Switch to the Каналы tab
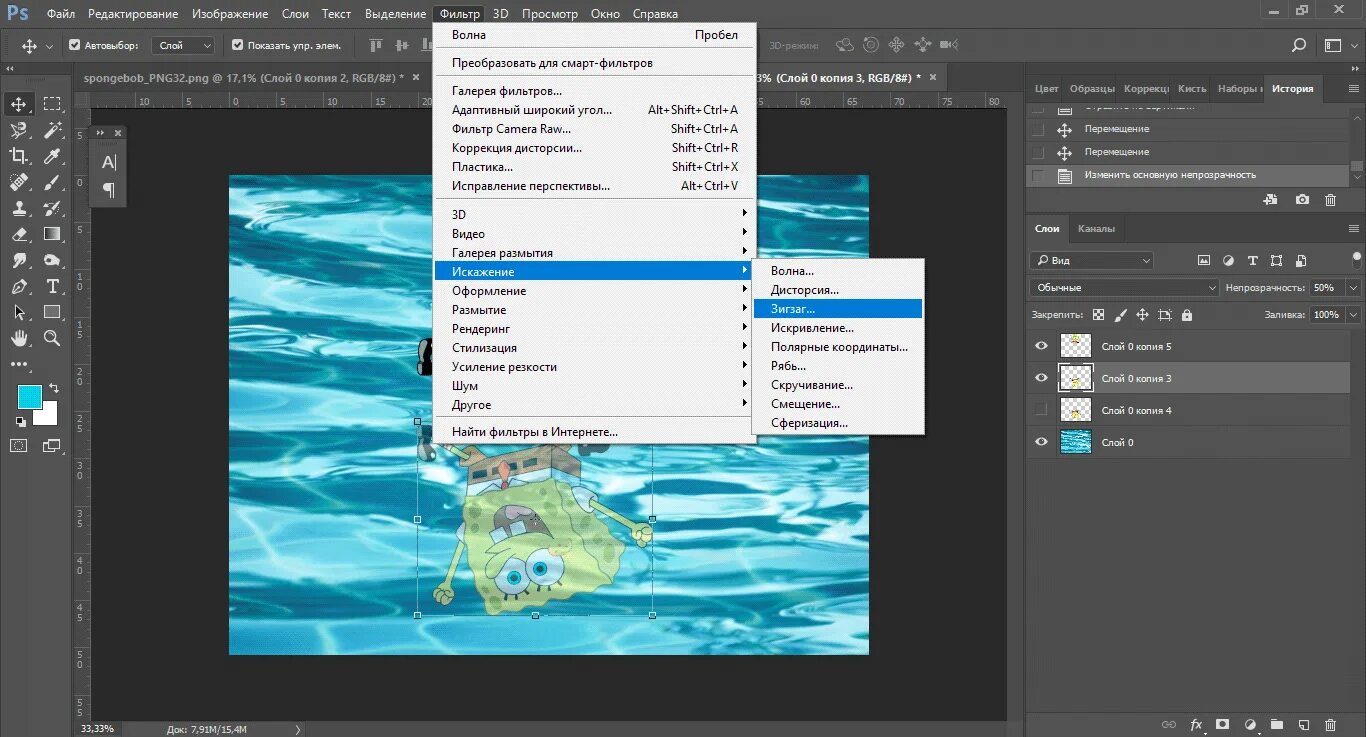The width and height of the screenshot is (1366, 737). (x=1096, y=228)
